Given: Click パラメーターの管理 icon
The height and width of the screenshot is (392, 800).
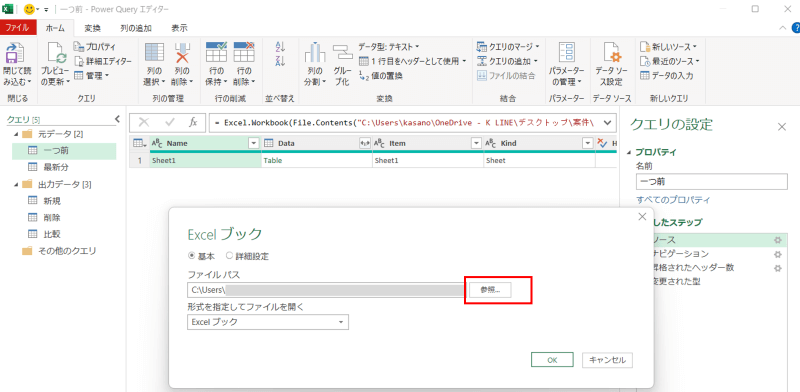Looking at the screenshot, I should pyautogui.click(x=566, y=53).
